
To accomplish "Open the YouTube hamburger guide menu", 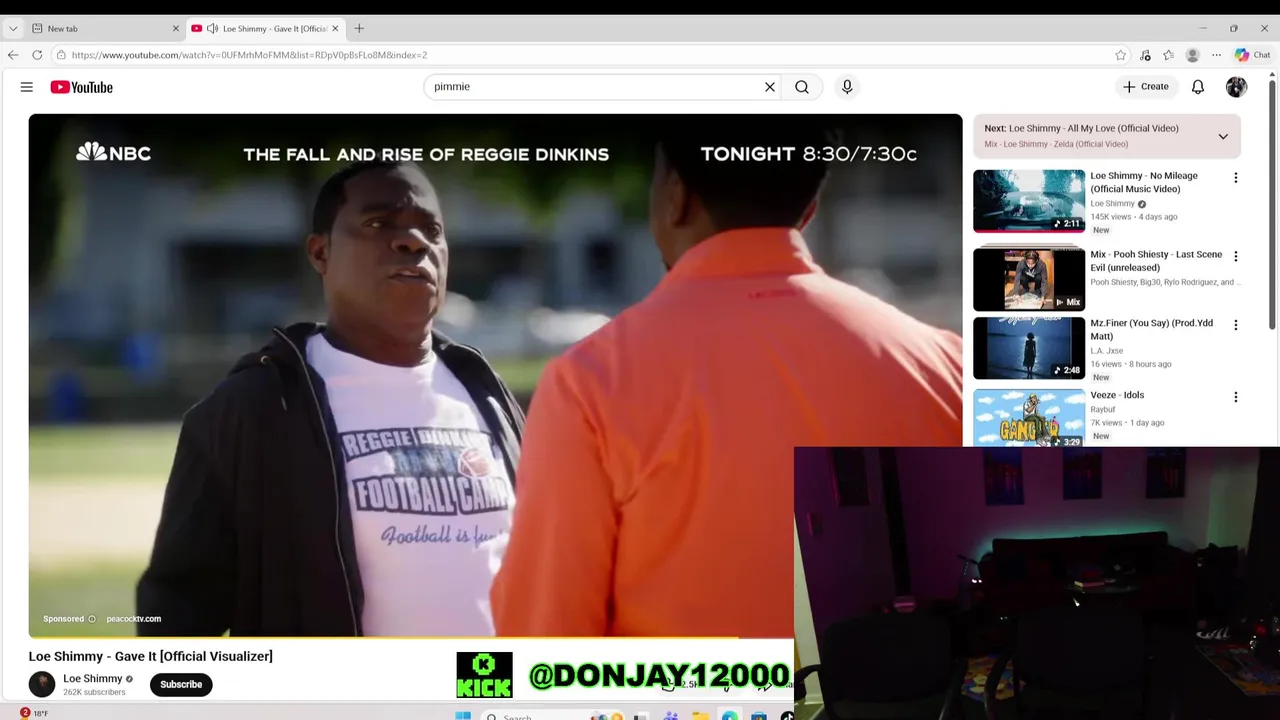I will [x=27, y=87].
